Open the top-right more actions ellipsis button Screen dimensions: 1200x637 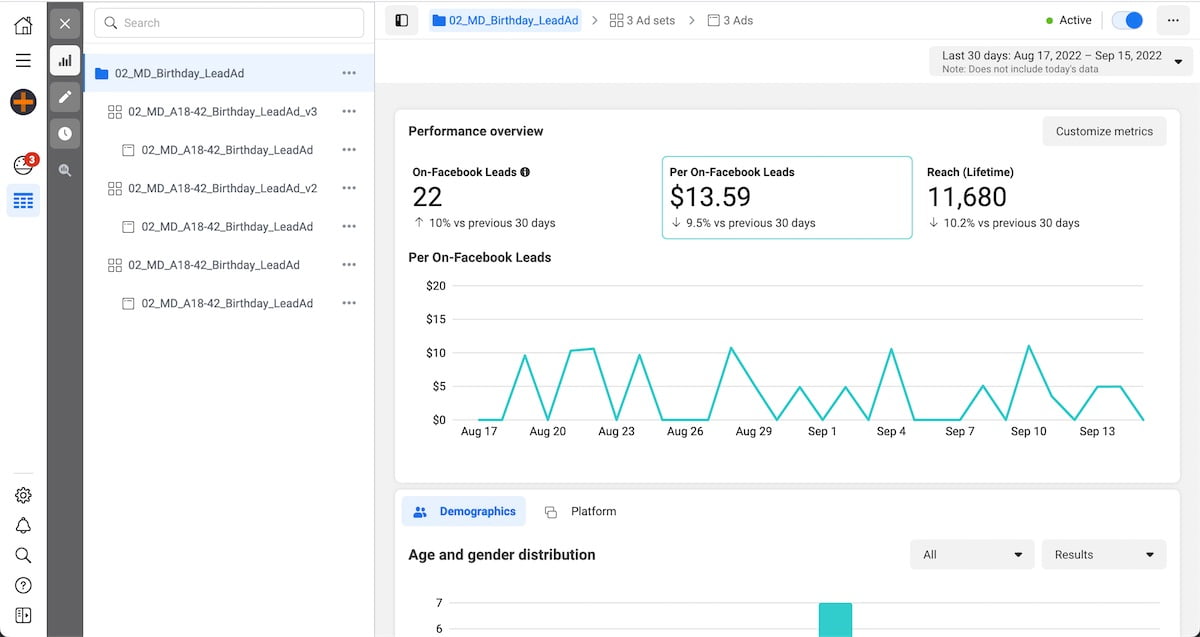pyautogui.click(x=1174, y=20)
